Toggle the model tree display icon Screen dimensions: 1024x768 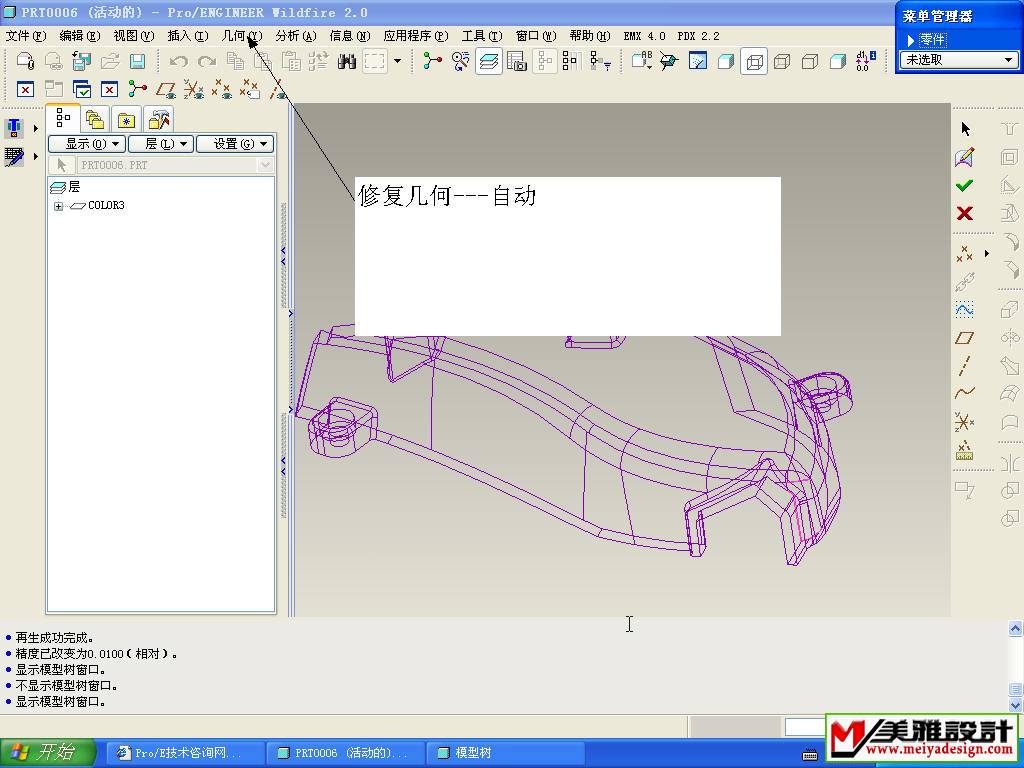pyautogui.click(x=544, y=61)
